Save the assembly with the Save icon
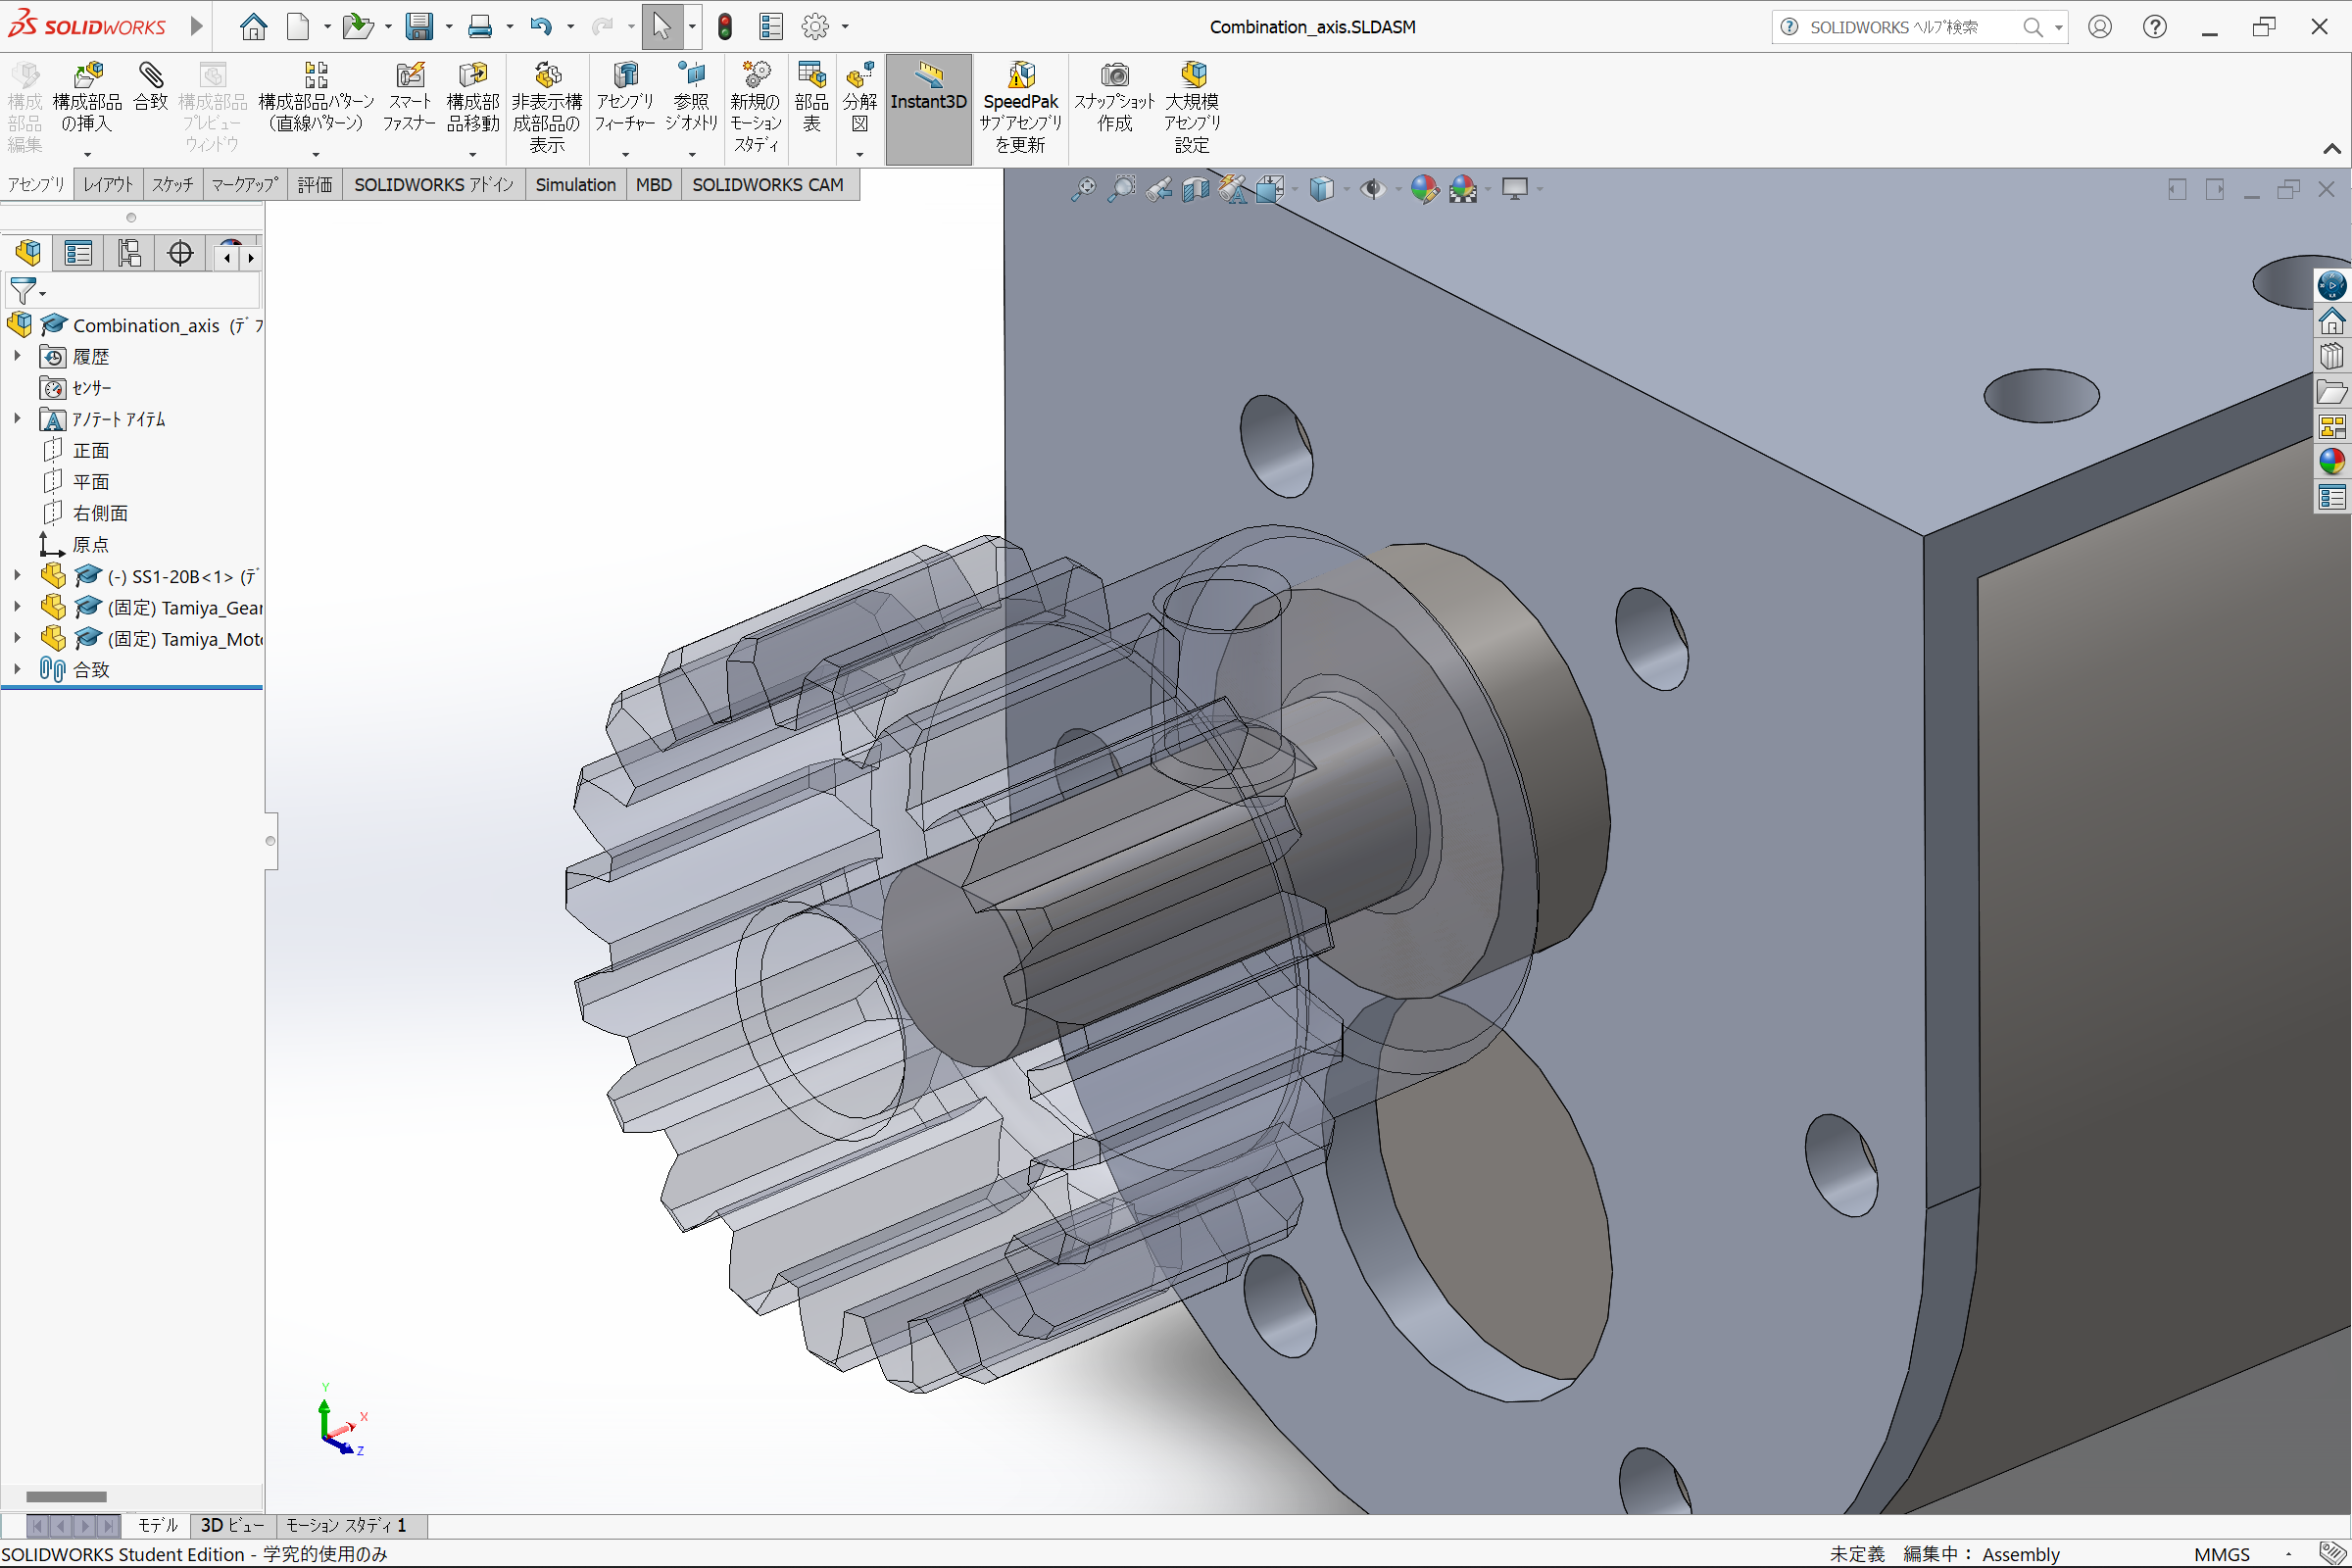The image size is (2352, 1568). coord(418,27)
